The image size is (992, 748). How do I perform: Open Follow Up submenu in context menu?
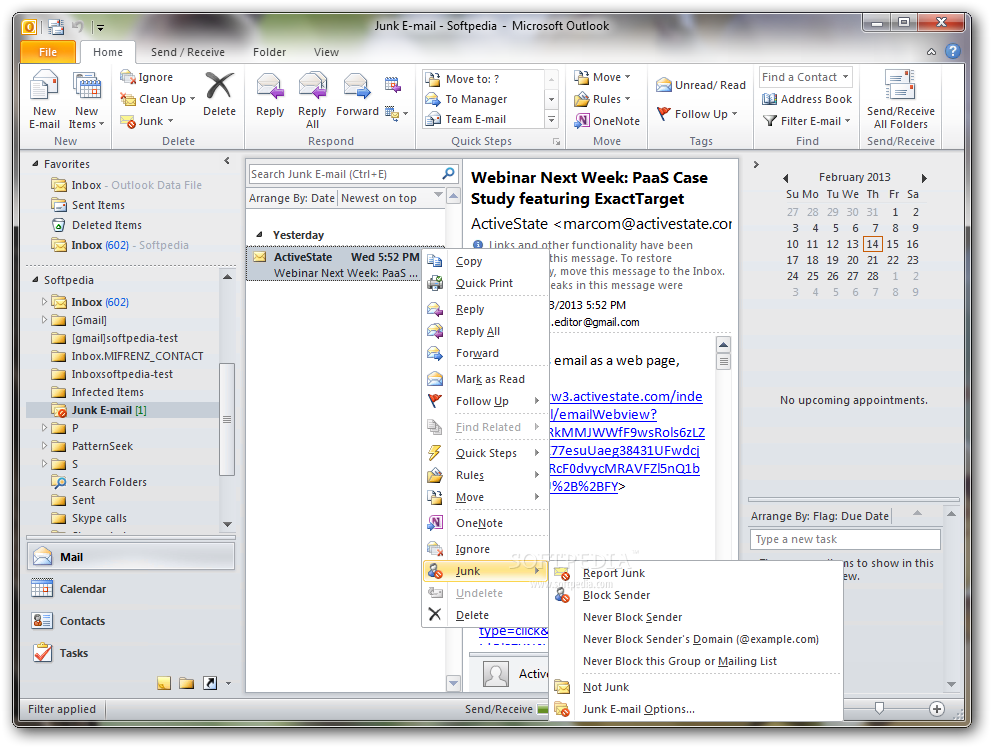pos(485,401)
